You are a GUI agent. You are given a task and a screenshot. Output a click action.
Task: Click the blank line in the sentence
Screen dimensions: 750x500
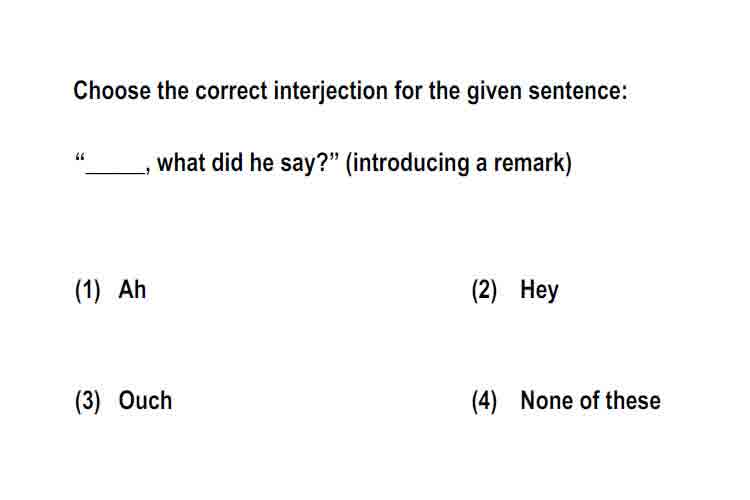(115, 172)
